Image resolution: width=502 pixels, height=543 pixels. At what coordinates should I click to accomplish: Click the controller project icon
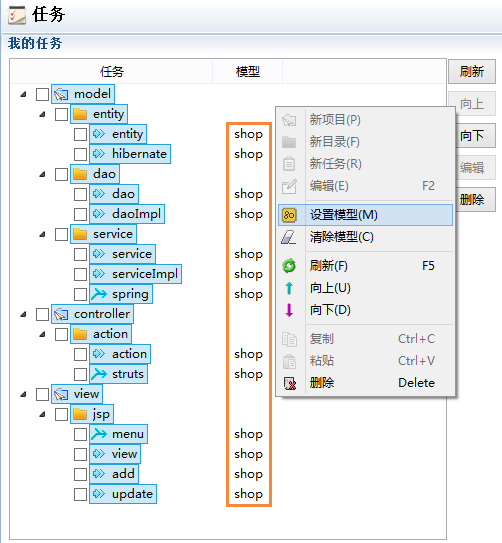[61, 314]
